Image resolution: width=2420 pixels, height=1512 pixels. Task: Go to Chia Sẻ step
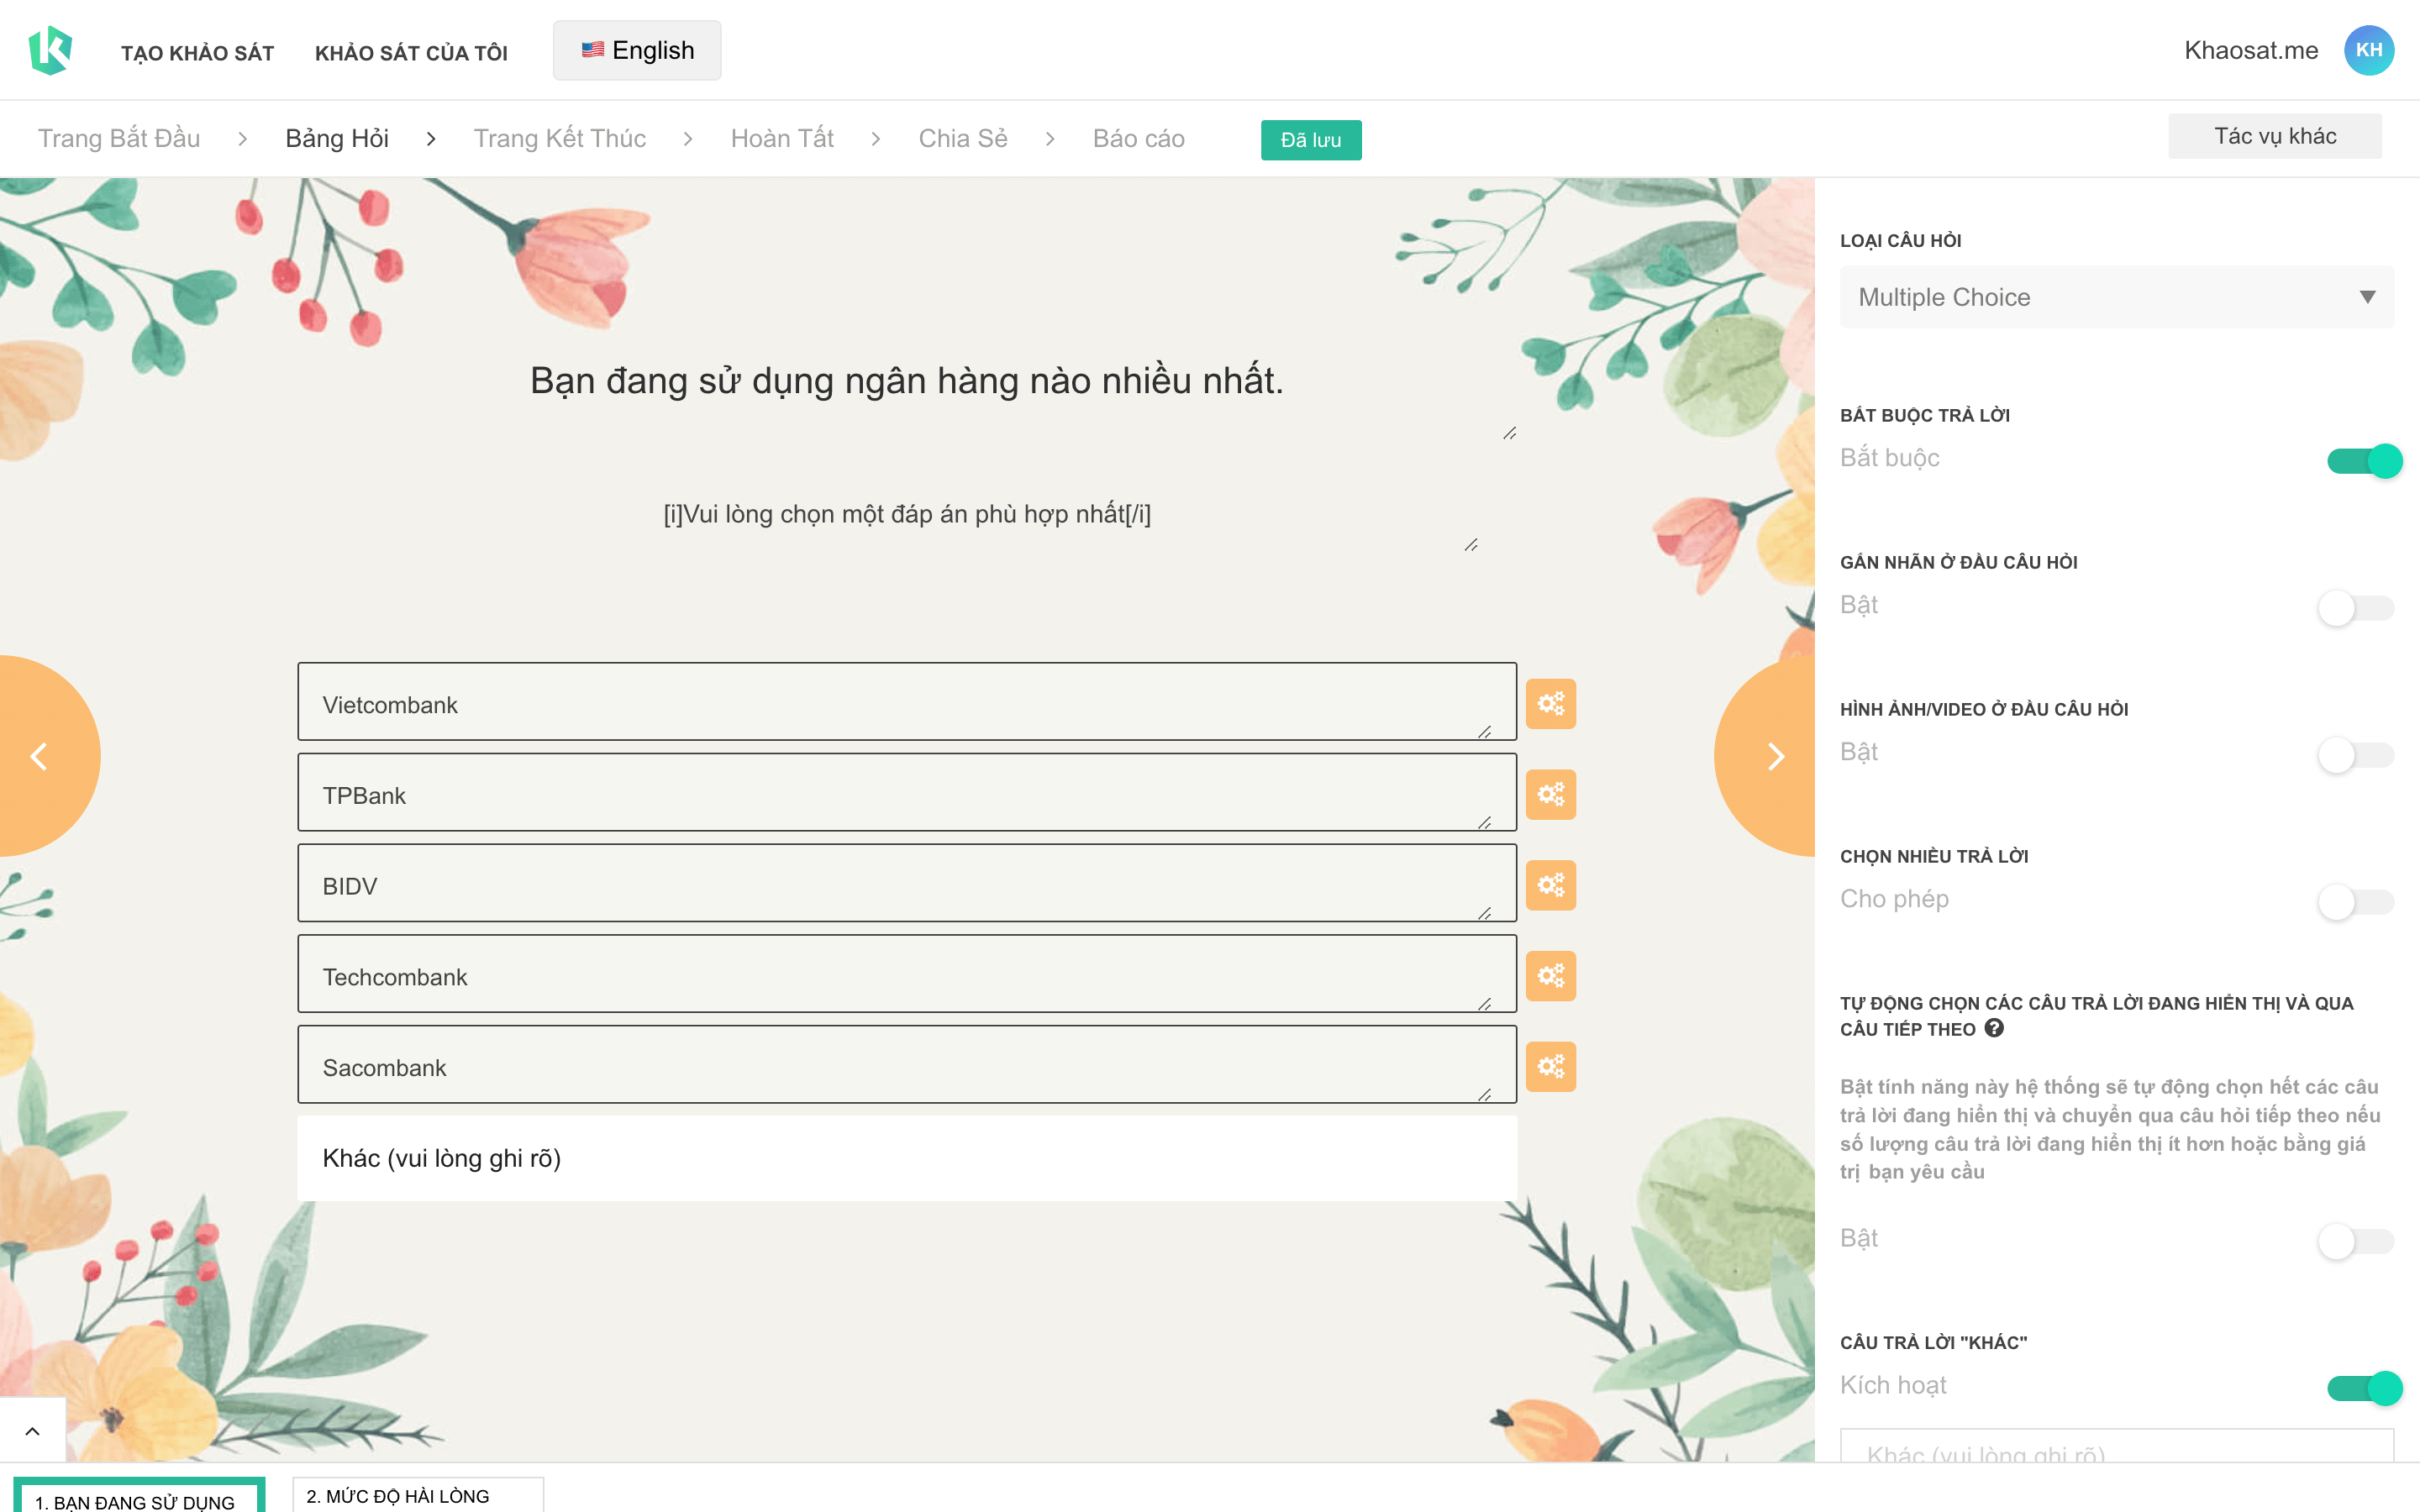click(963, 138)
